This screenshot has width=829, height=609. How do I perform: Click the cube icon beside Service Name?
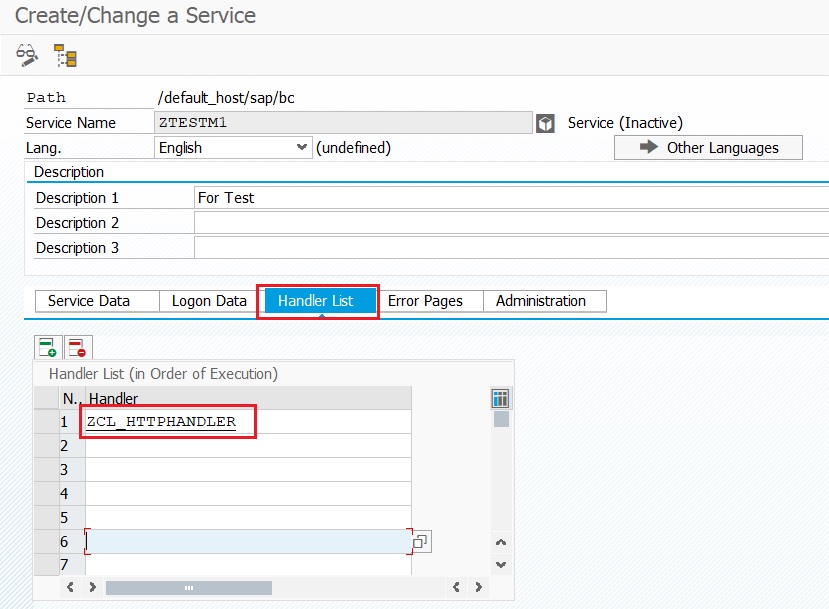tap(545, 123)
